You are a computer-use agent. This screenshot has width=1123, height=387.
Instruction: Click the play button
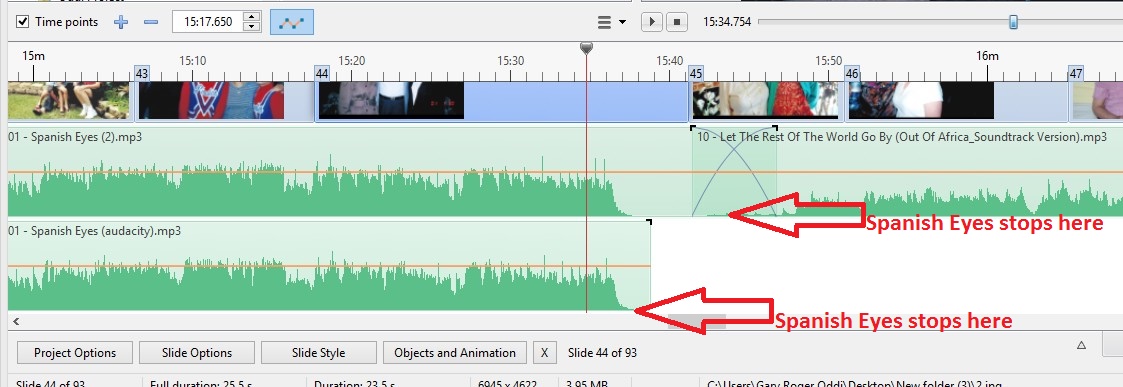(651, 22)
